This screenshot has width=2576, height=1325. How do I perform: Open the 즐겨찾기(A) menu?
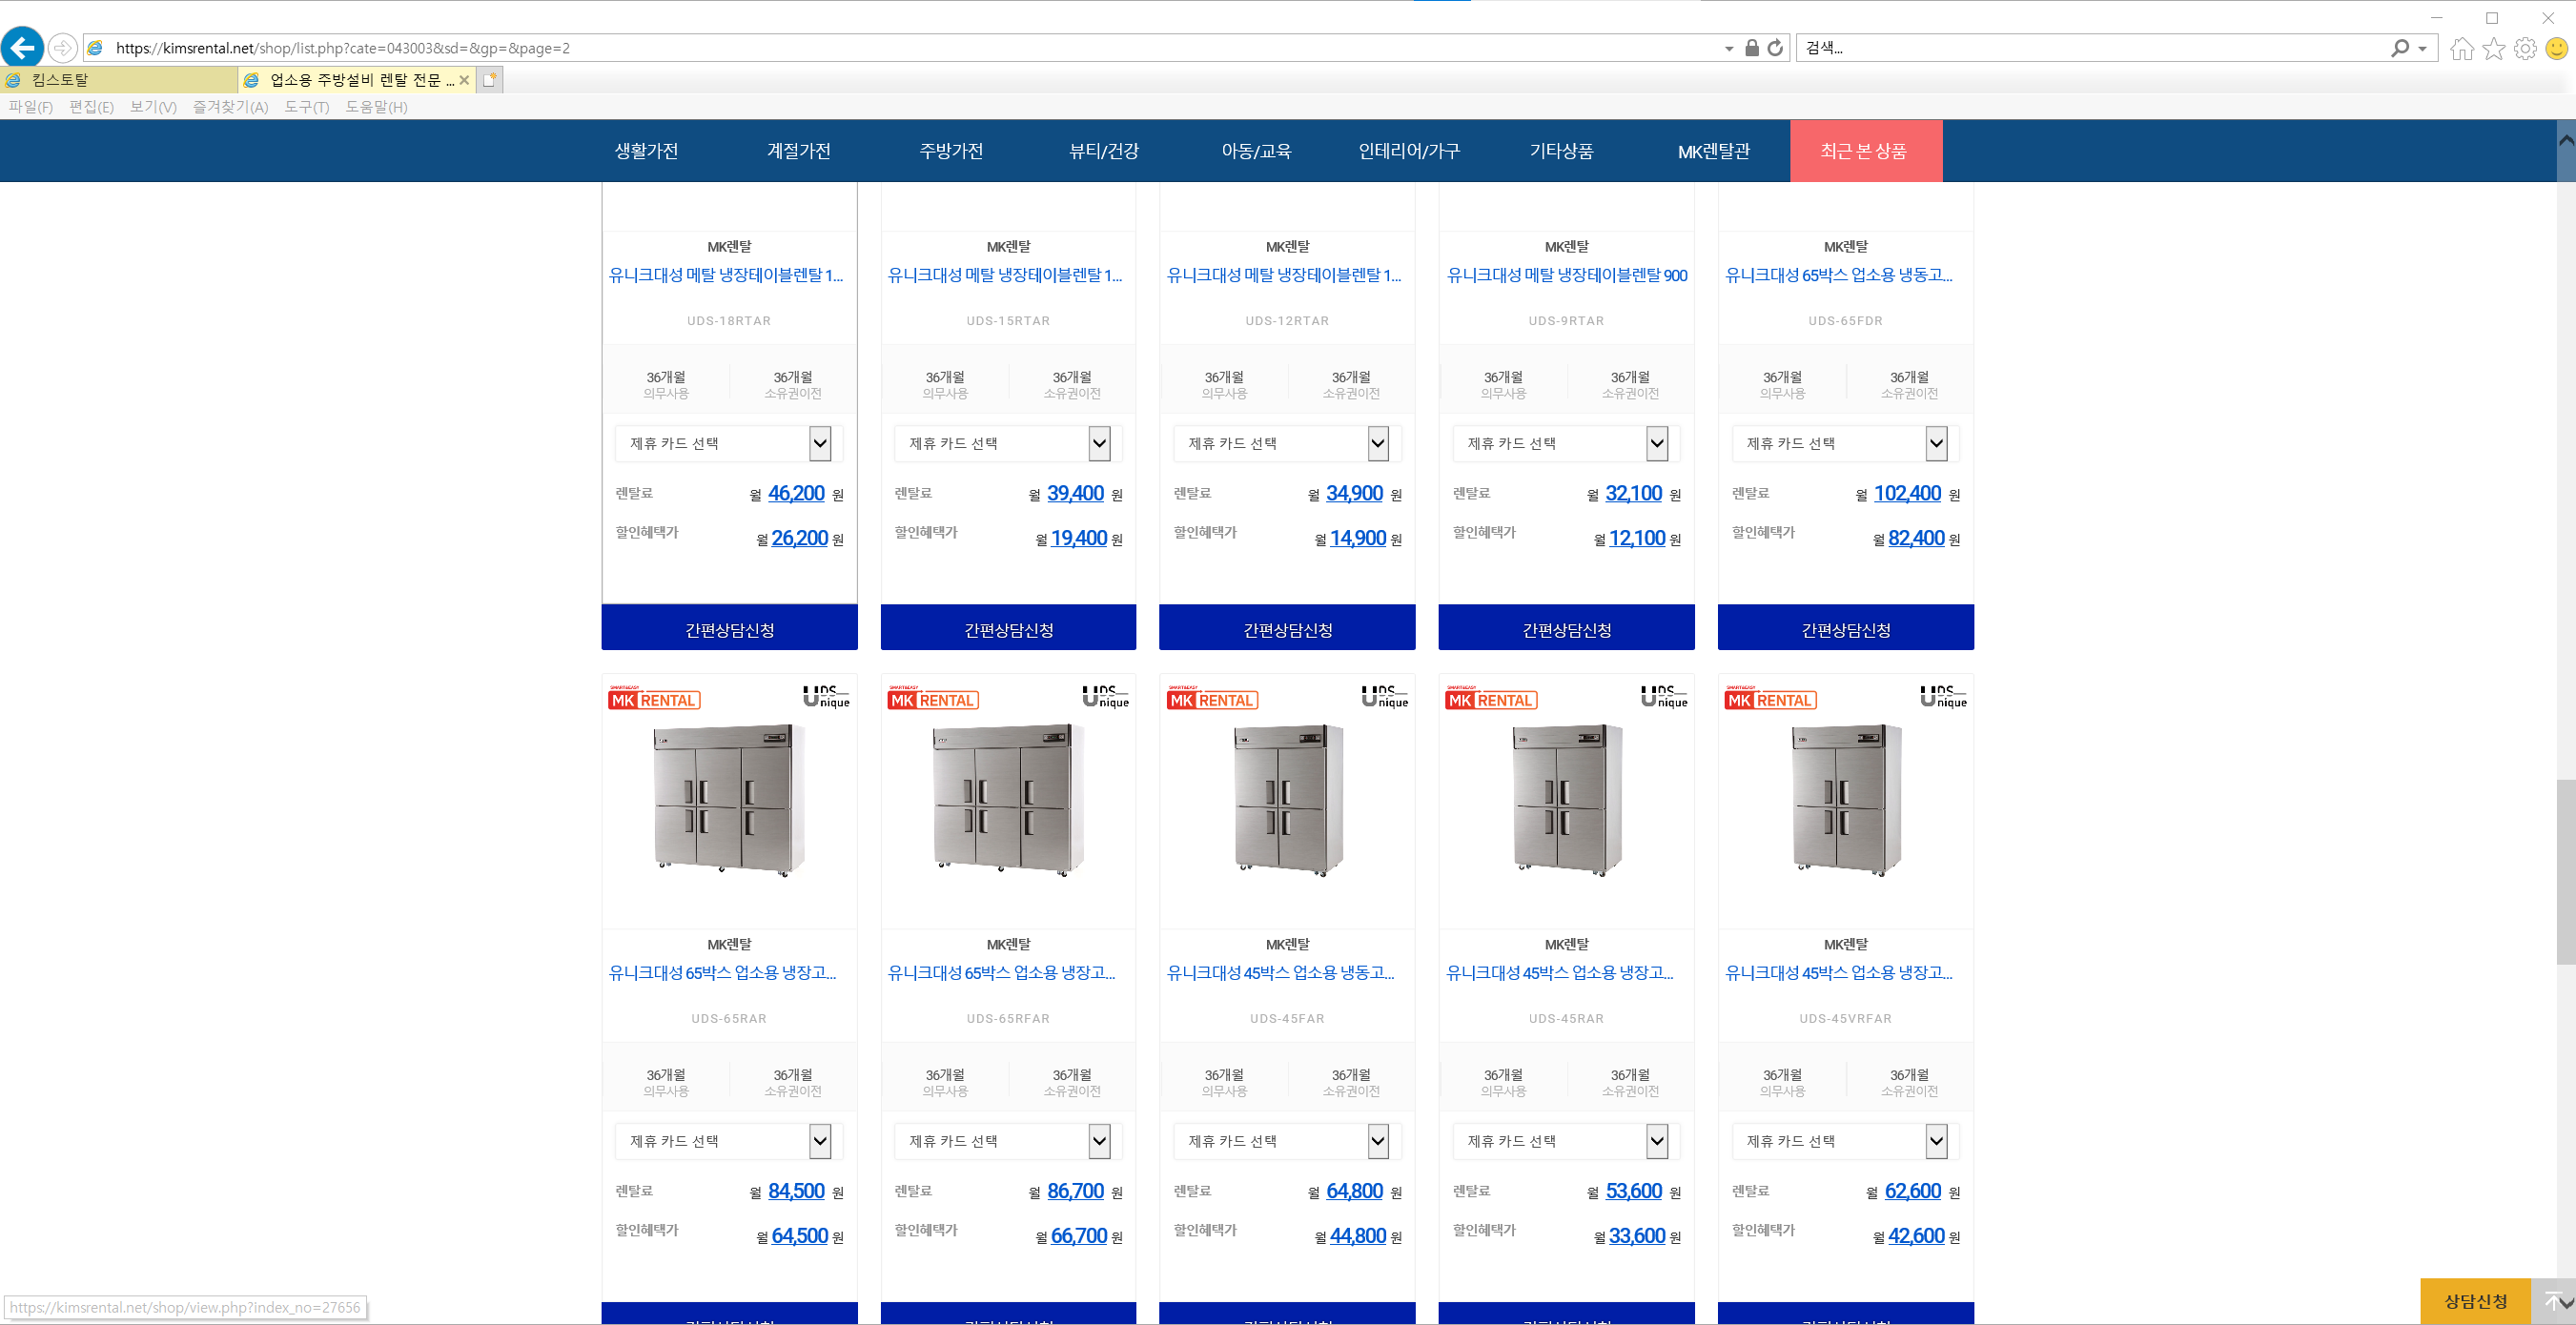click(x=230, y=107)
